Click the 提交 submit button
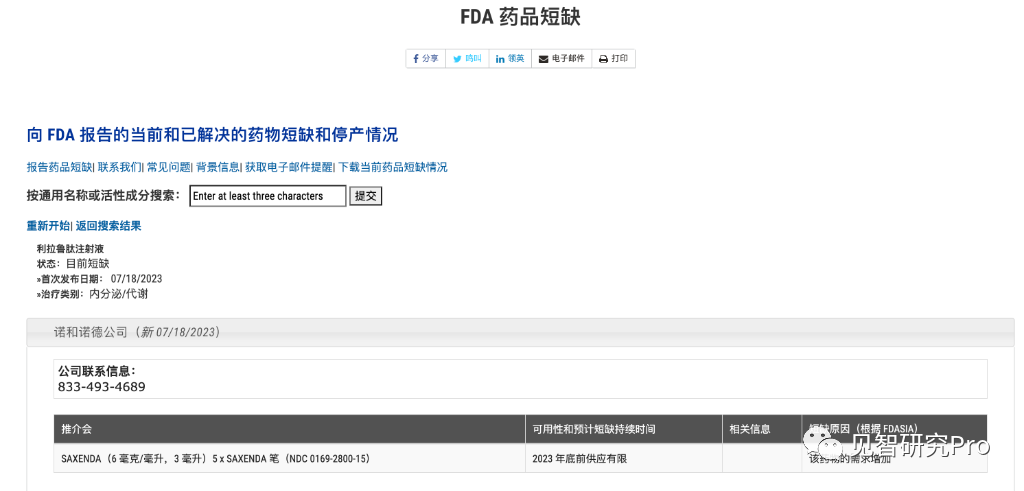Image resolution: width=1024 pixels, height=491 pixels. point(366,196)
